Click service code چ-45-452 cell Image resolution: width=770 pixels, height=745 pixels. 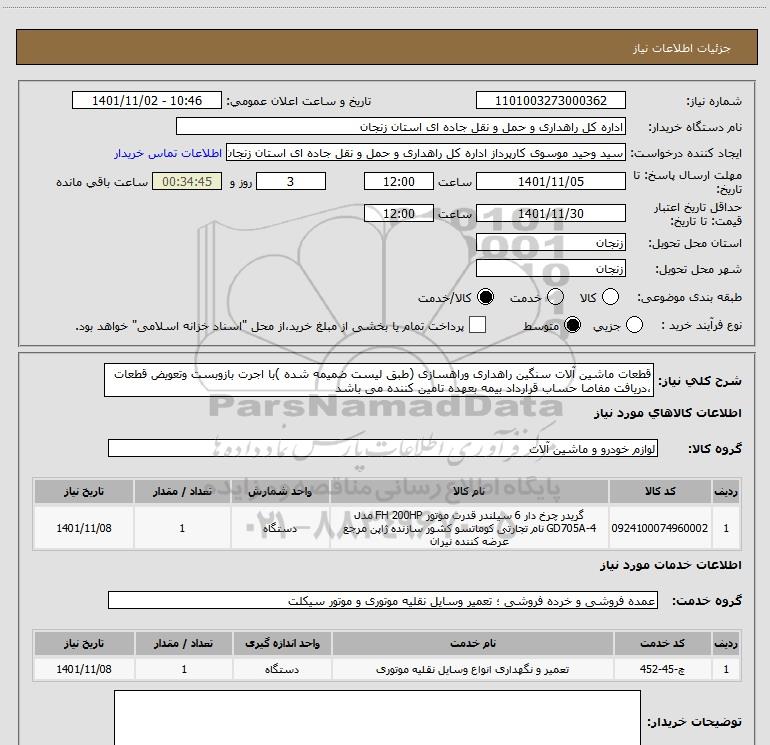(x=662, y=669)
